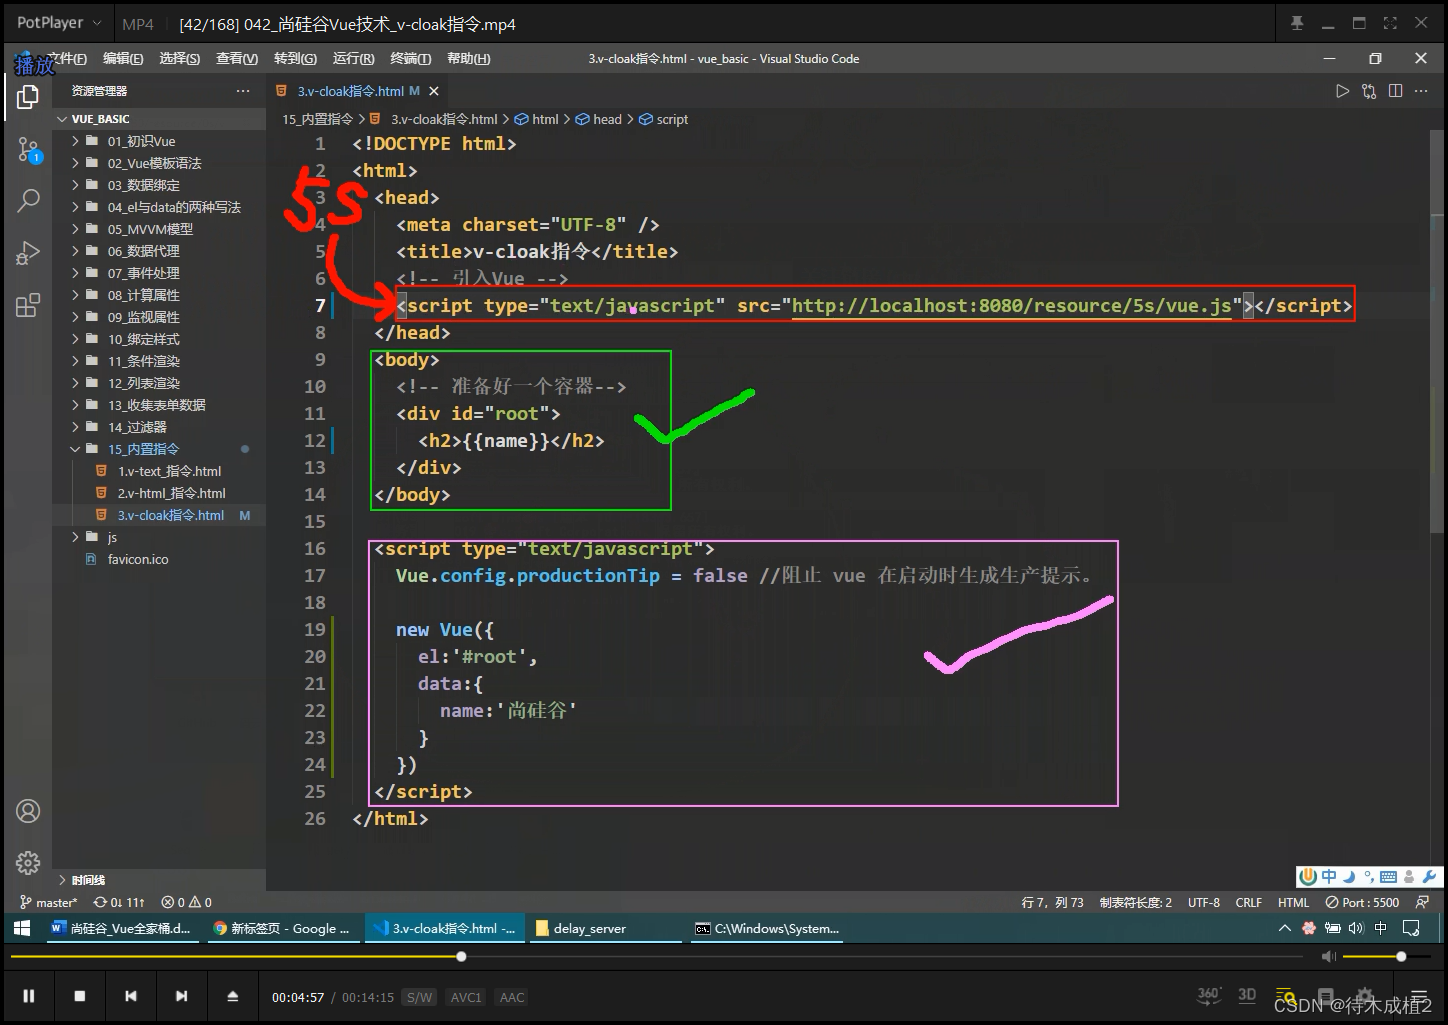1448x1025 pixels.
Task: Click the PotPlayer open/eject button
Action: click(232, 996)
